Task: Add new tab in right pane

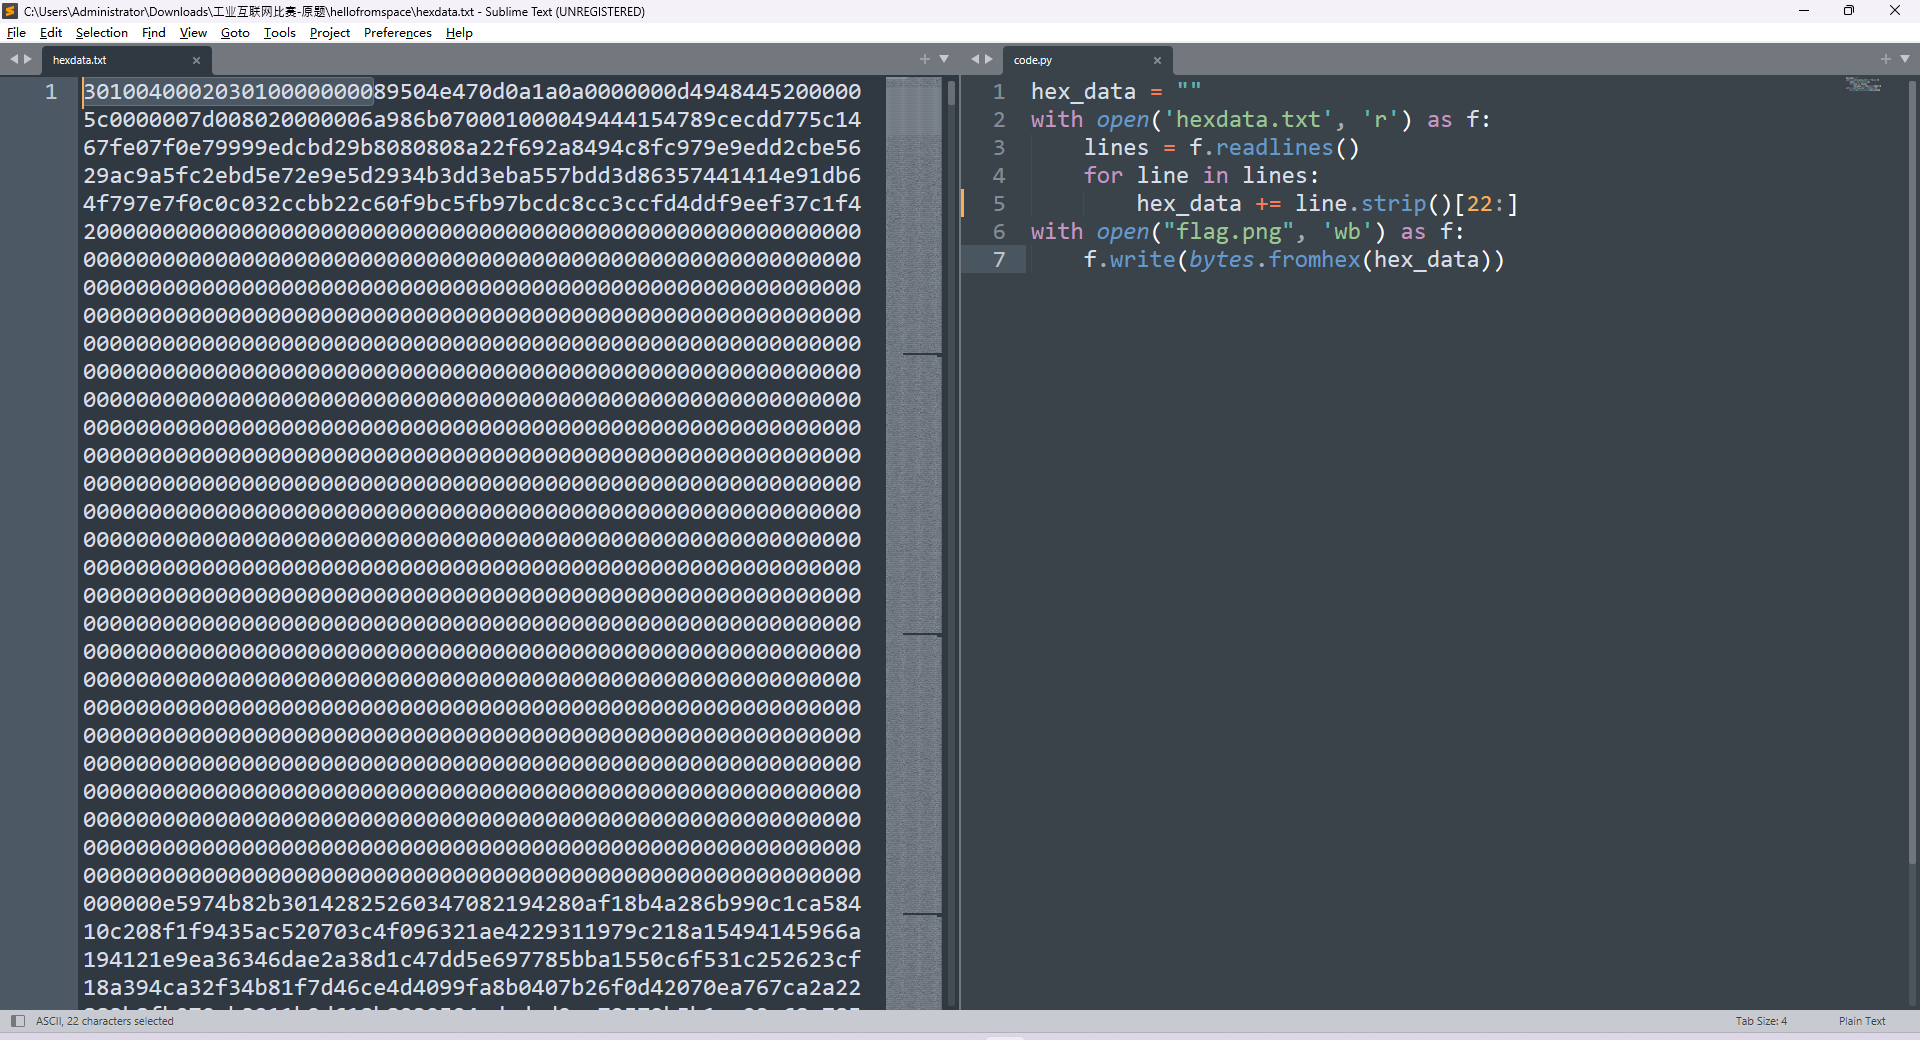Action: click(x=1886, y=60)
